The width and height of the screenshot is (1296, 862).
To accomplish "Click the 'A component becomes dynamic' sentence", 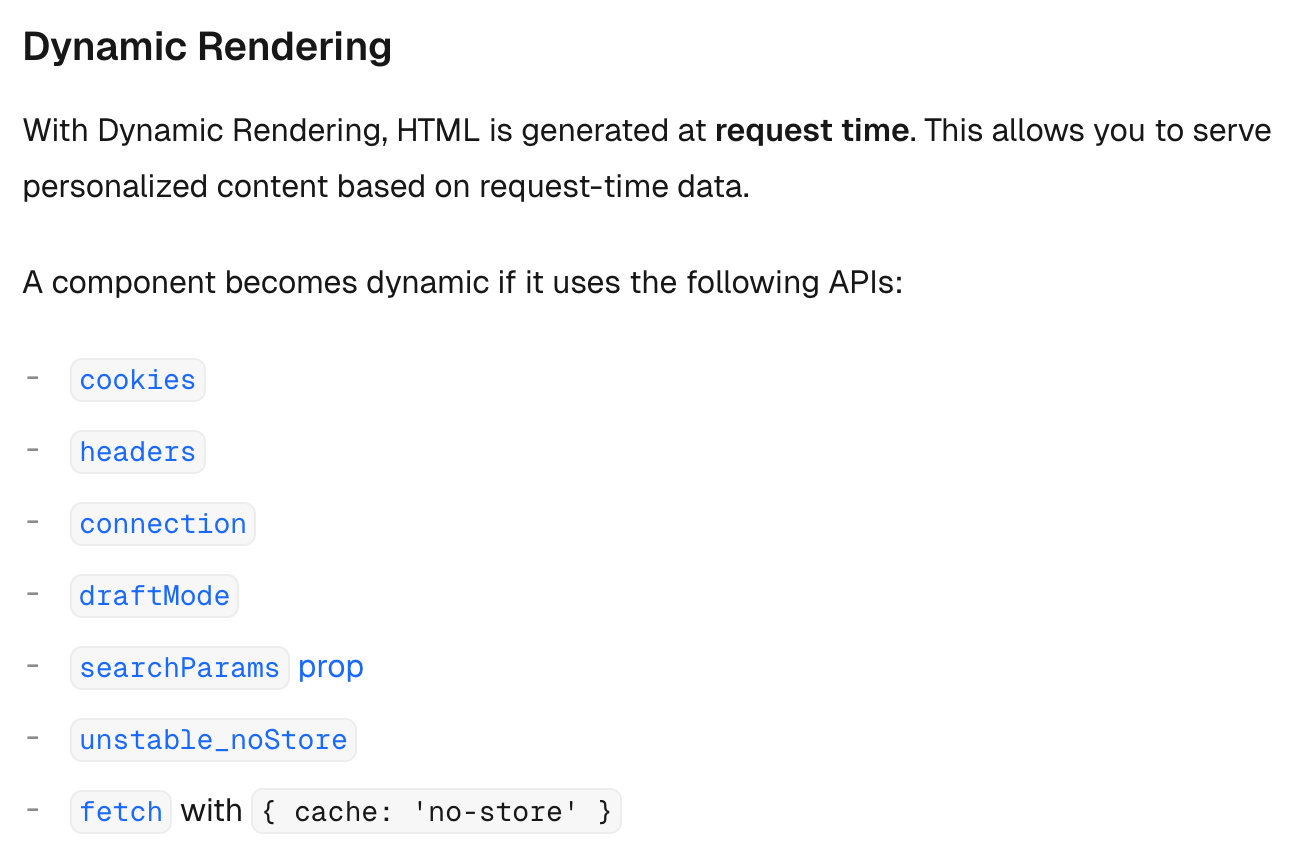I will tap(463, 283).
